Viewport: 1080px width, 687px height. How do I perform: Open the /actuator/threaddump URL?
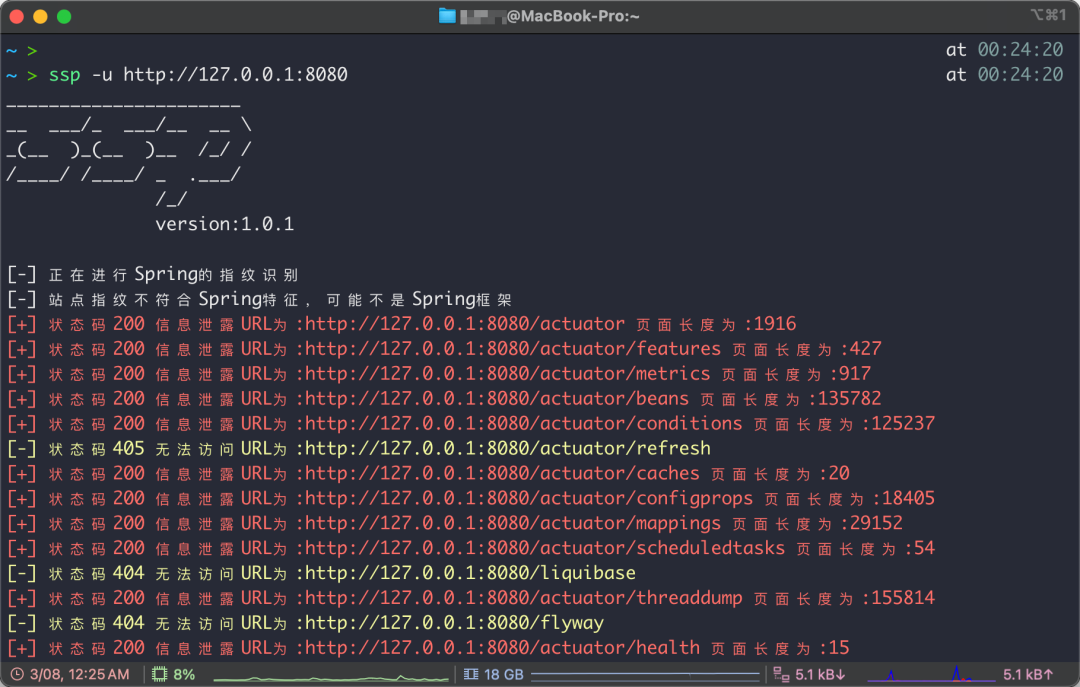click(x=523, y=598)
